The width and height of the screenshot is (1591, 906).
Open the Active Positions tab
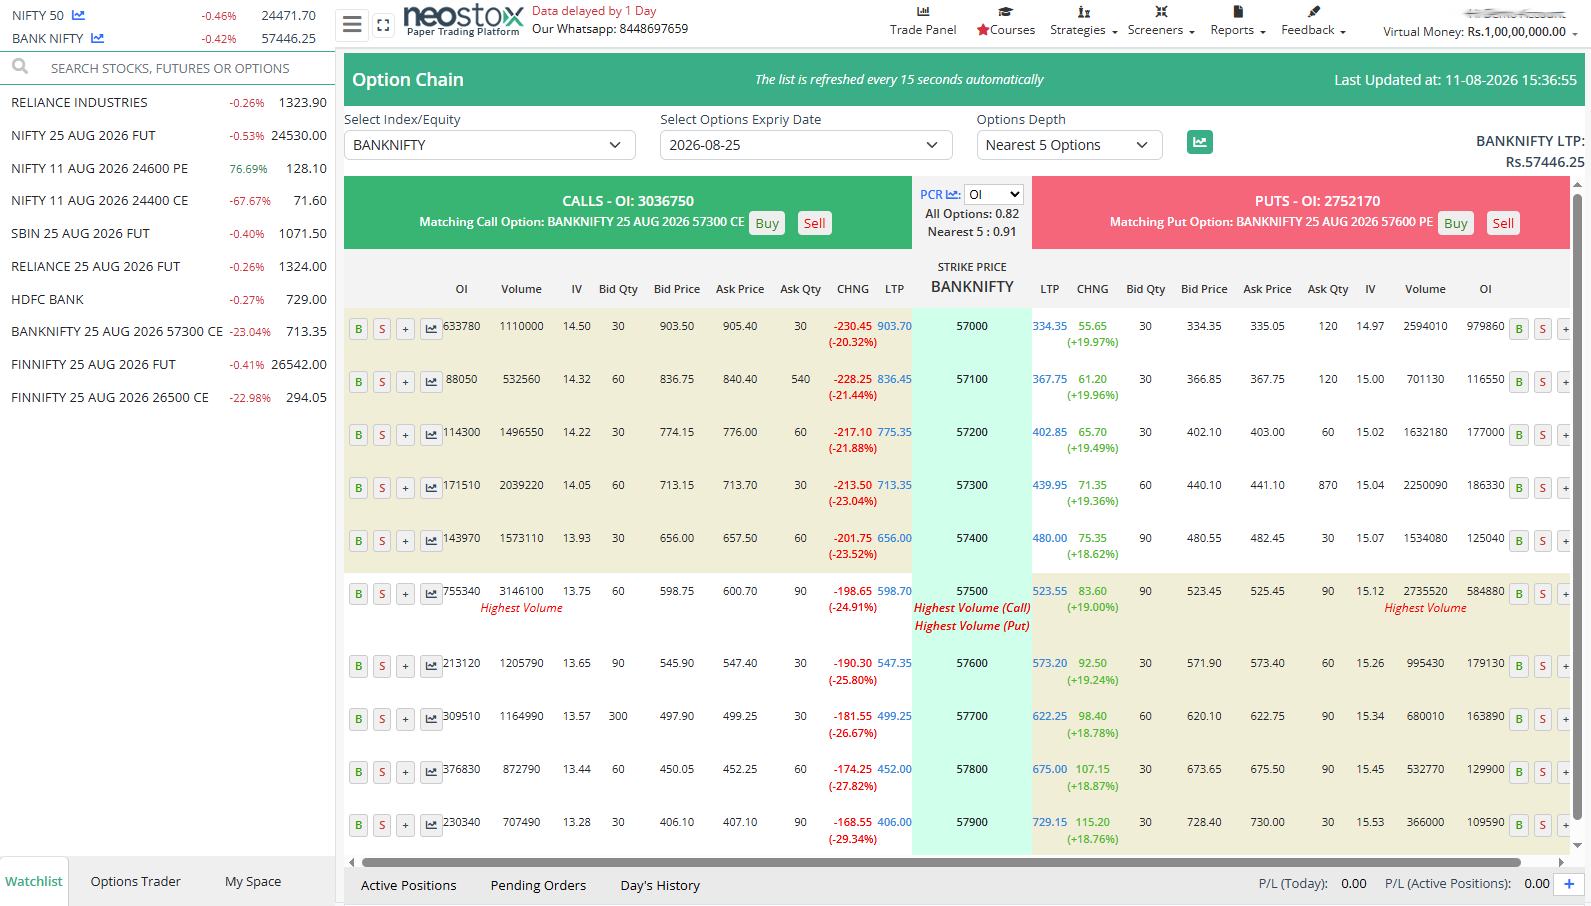coord(408,885)
